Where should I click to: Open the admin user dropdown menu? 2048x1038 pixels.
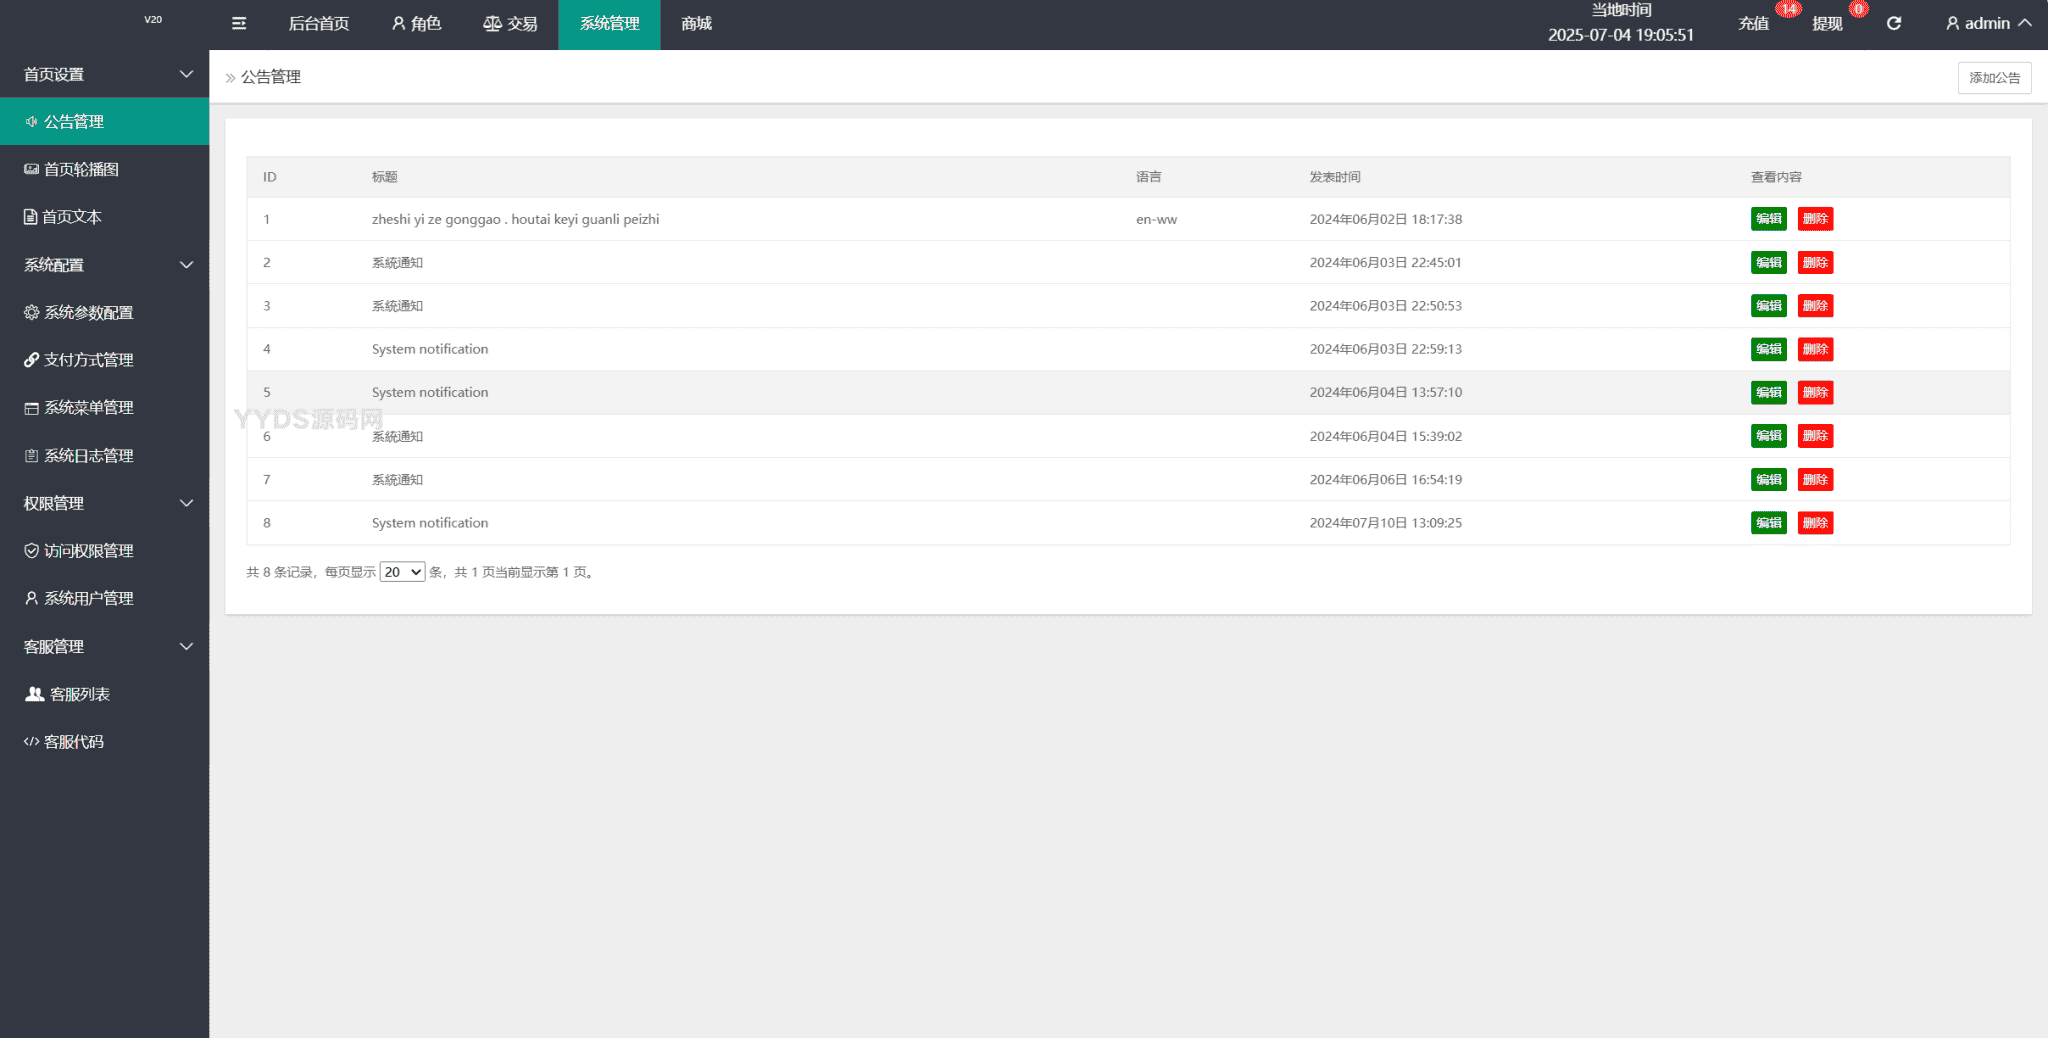(1987, 24)
